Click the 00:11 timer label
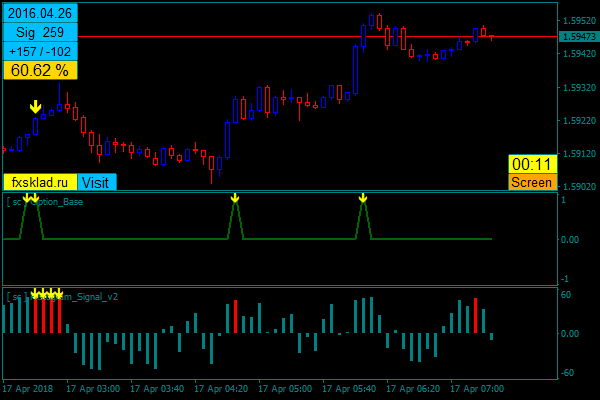 (532, 164)
